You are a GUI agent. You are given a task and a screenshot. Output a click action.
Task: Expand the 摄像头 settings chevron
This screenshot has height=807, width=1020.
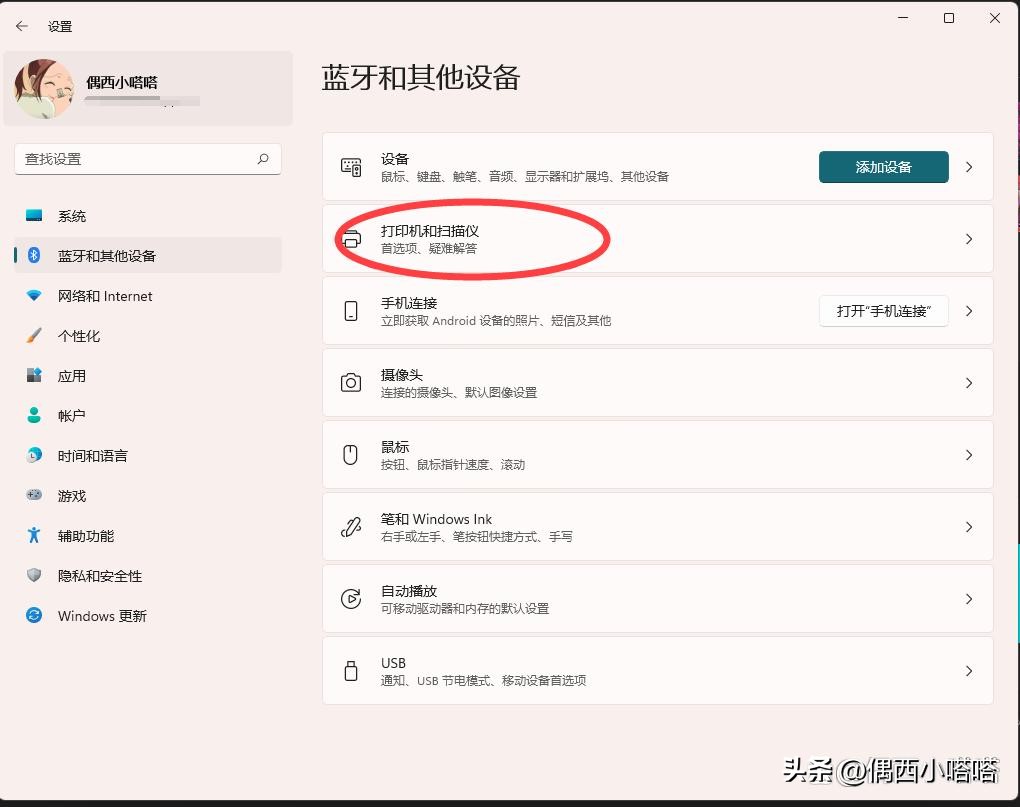[x=968, y=382]
